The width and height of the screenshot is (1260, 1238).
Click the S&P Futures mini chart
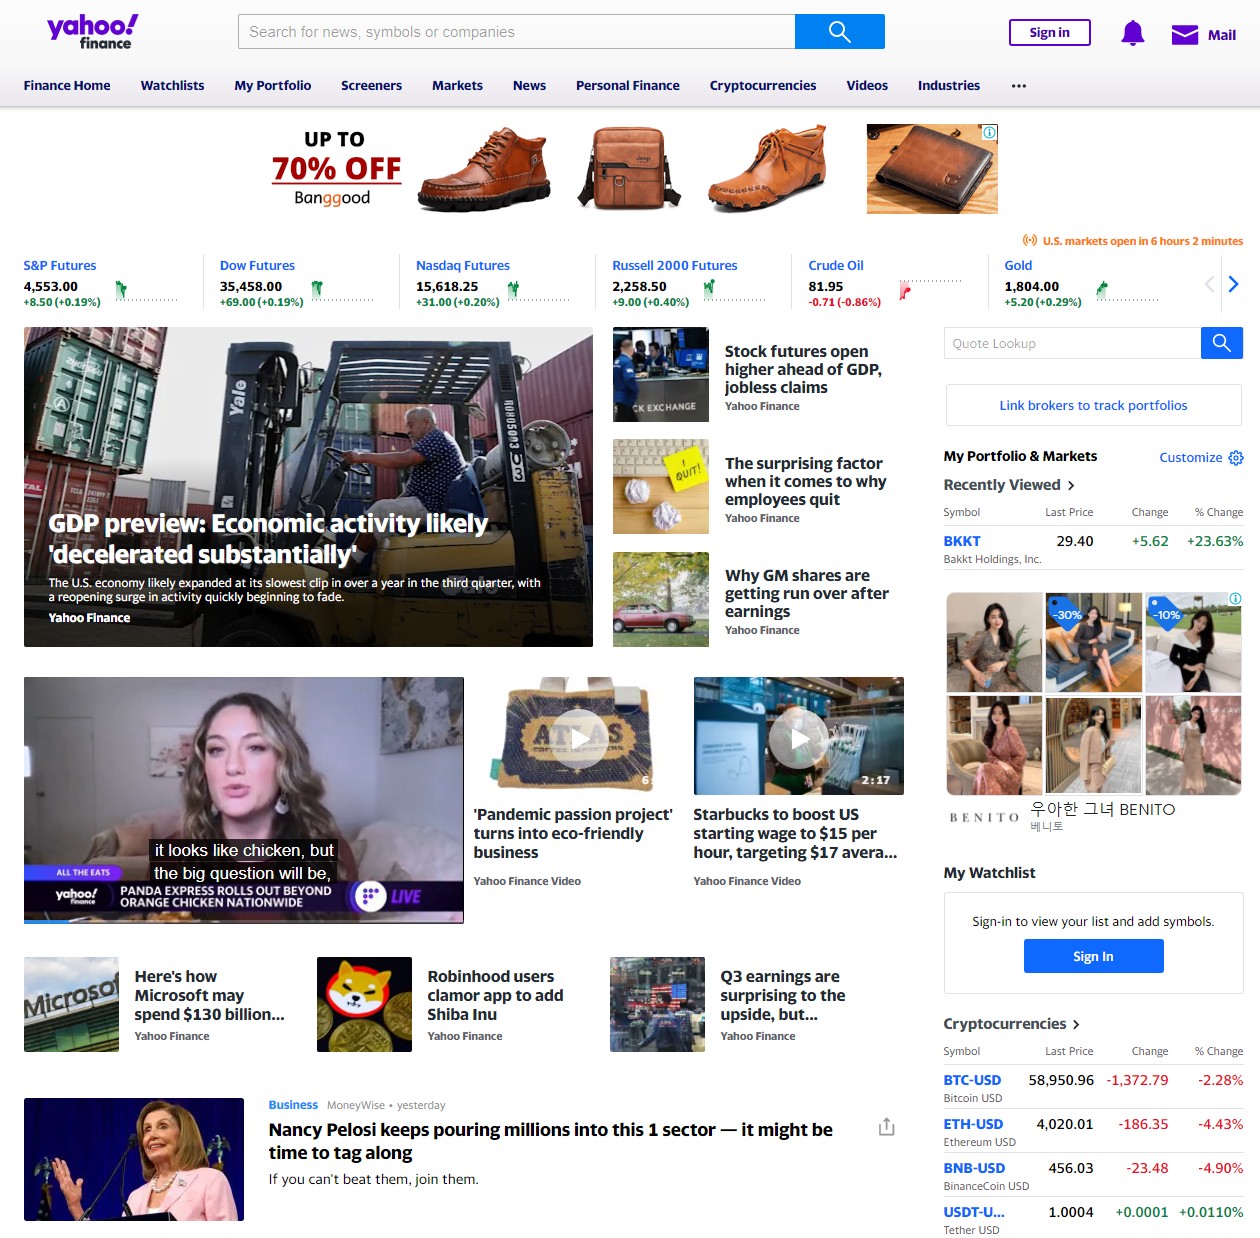pyautogui.click(x=146, y=291)
